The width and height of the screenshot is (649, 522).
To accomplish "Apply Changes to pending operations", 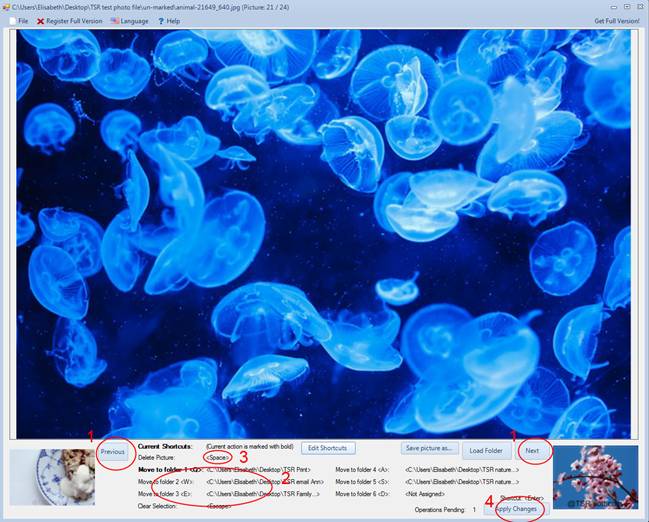I will [516, 509].
